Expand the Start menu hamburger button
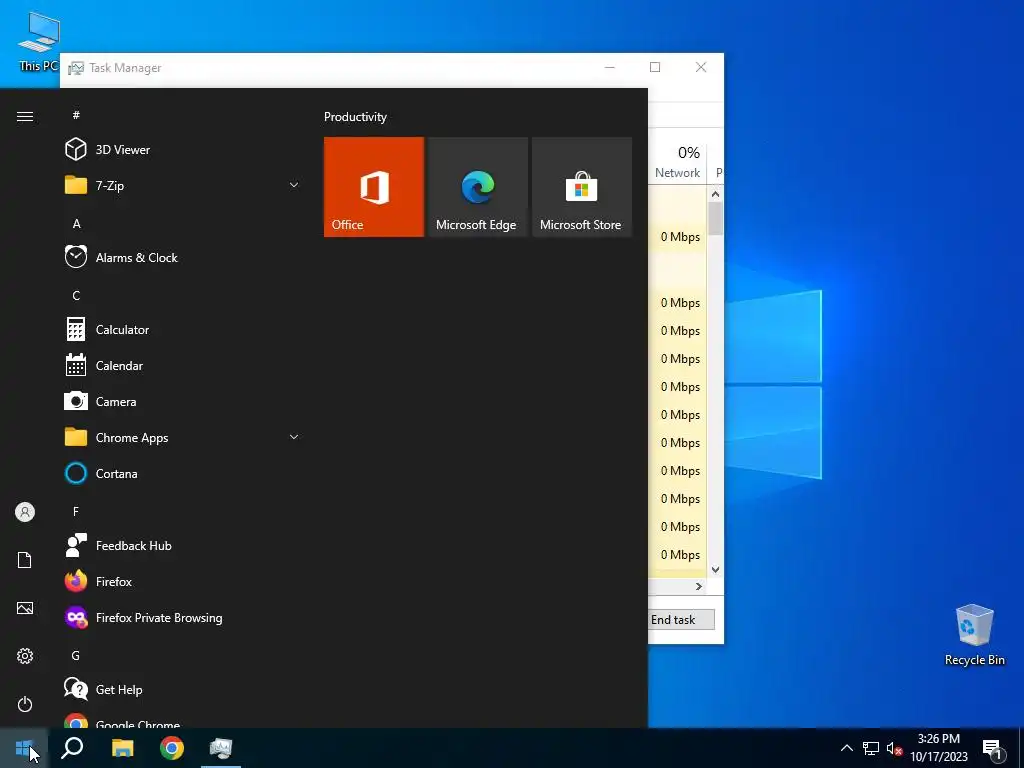Screen dimensions: 1024x768 [x=25, y=116]
